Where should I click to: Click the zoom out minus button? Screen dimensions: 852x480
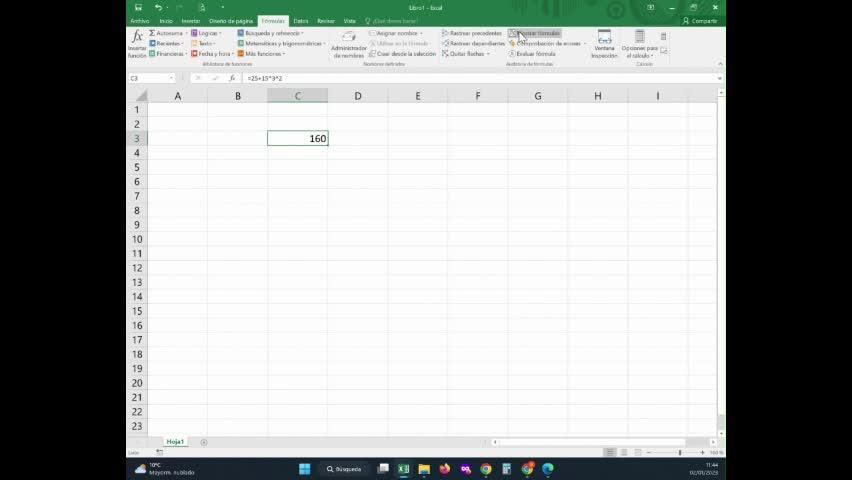tap(649, 452)
